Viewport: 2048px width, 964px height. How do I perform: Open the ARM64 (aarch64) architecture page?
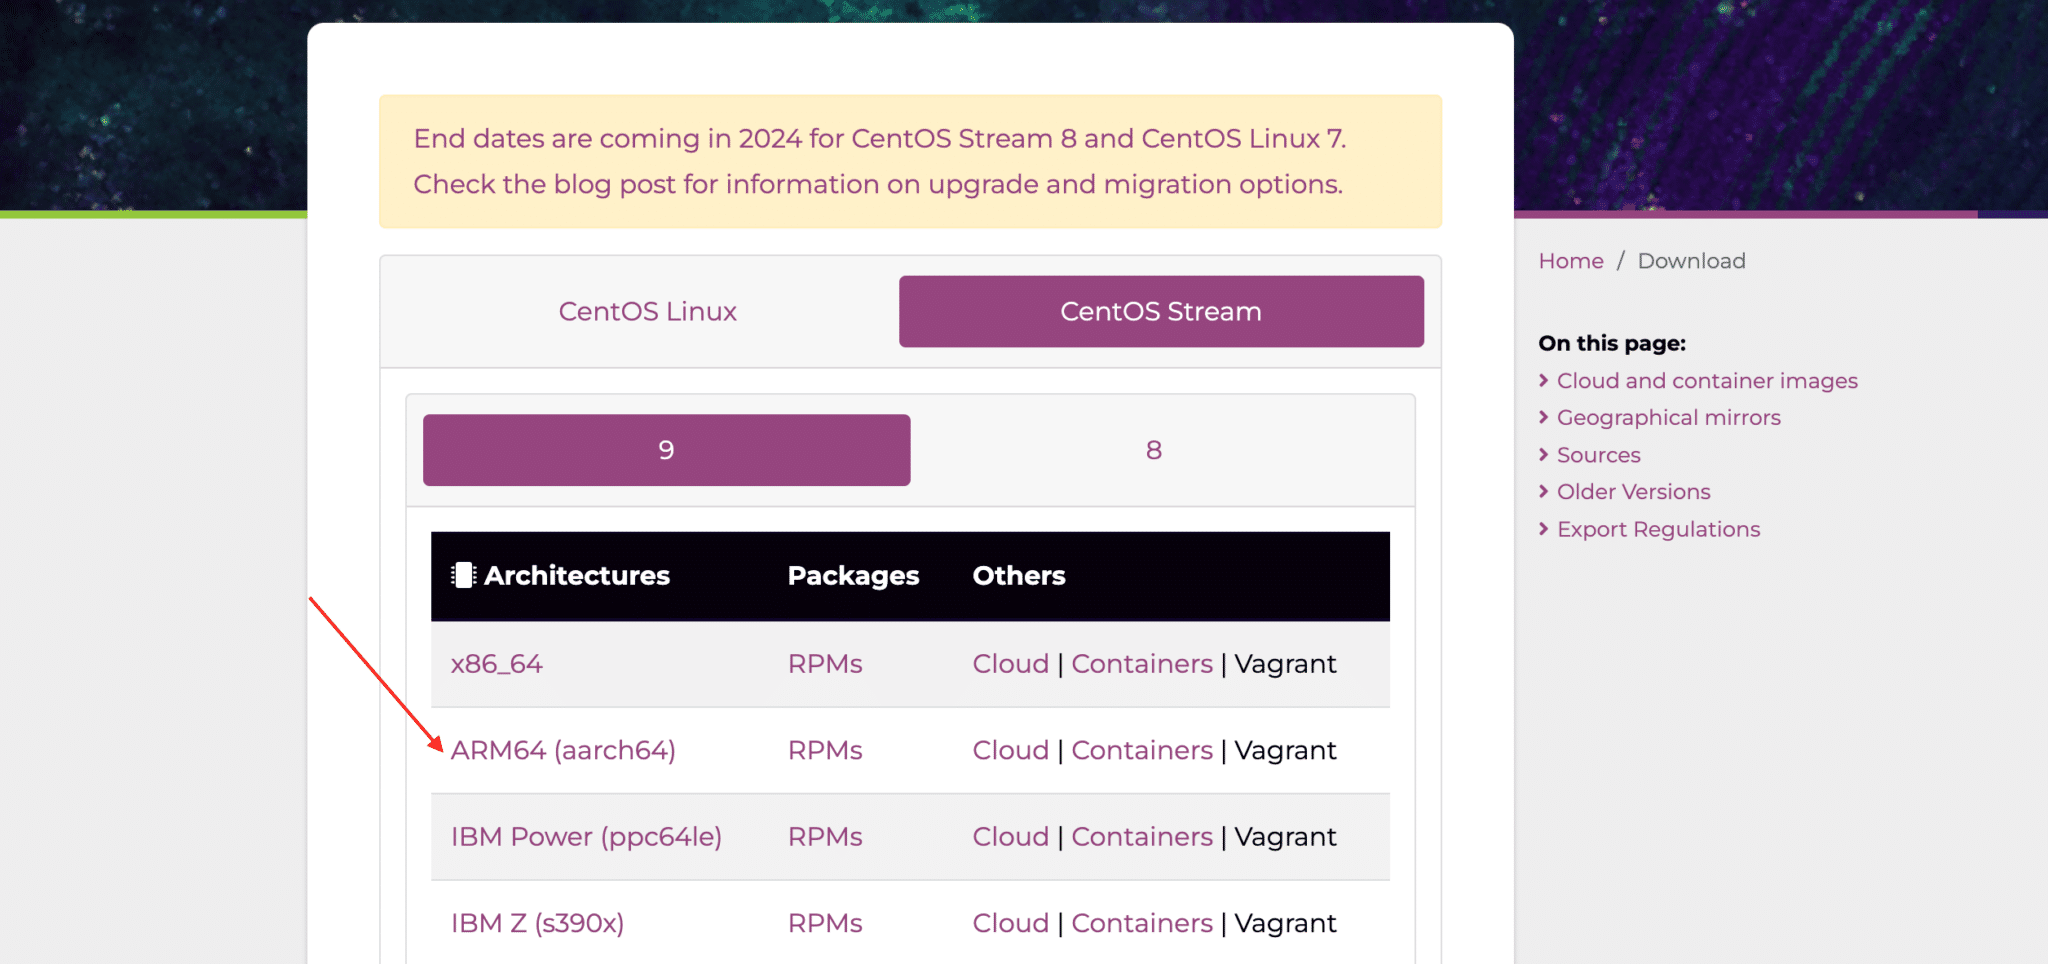coord(563,750)
